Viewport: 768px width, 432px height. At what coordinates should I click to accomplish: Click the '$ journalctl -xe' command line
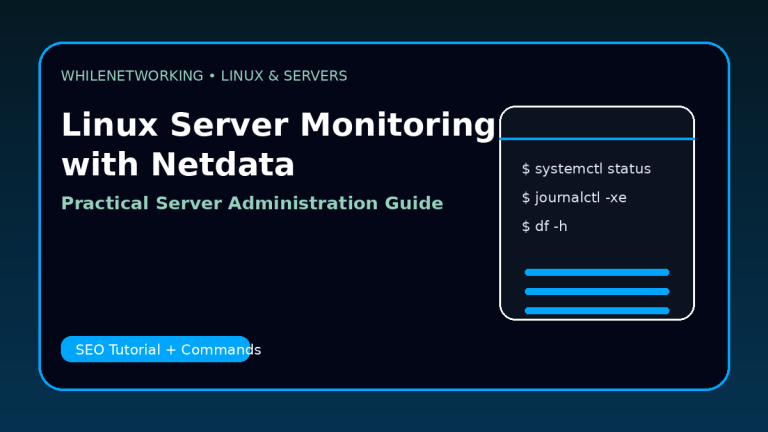click(574, 198)
